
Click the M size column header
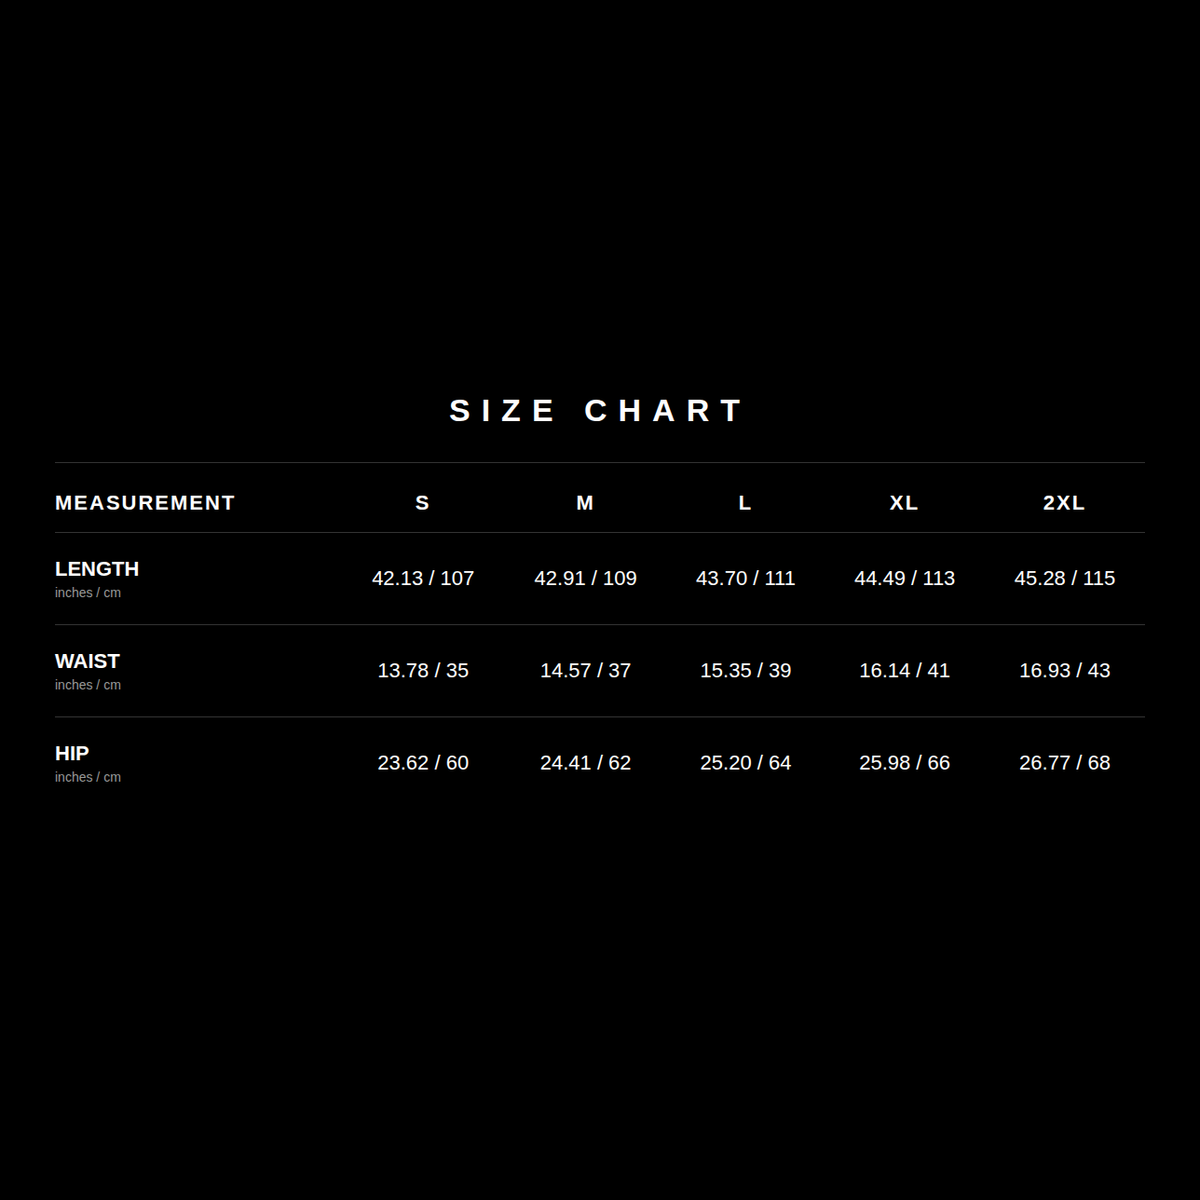585,503
